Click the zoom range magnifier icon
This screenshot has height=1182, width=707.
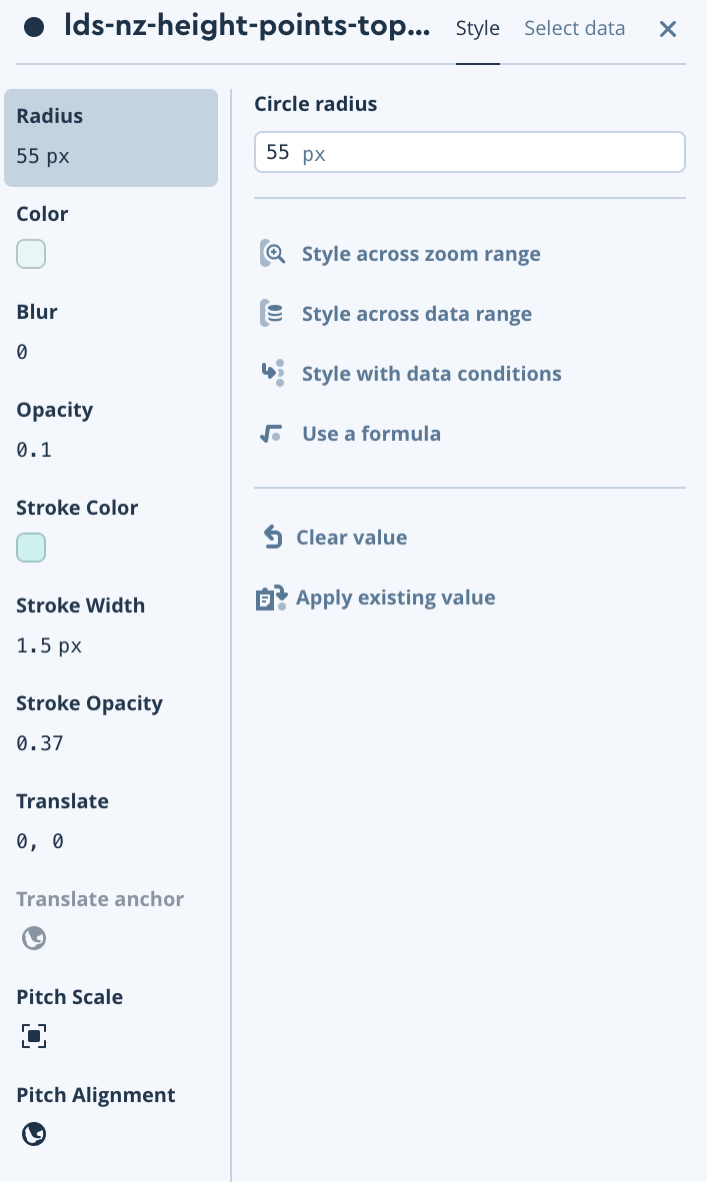[272, 254]
